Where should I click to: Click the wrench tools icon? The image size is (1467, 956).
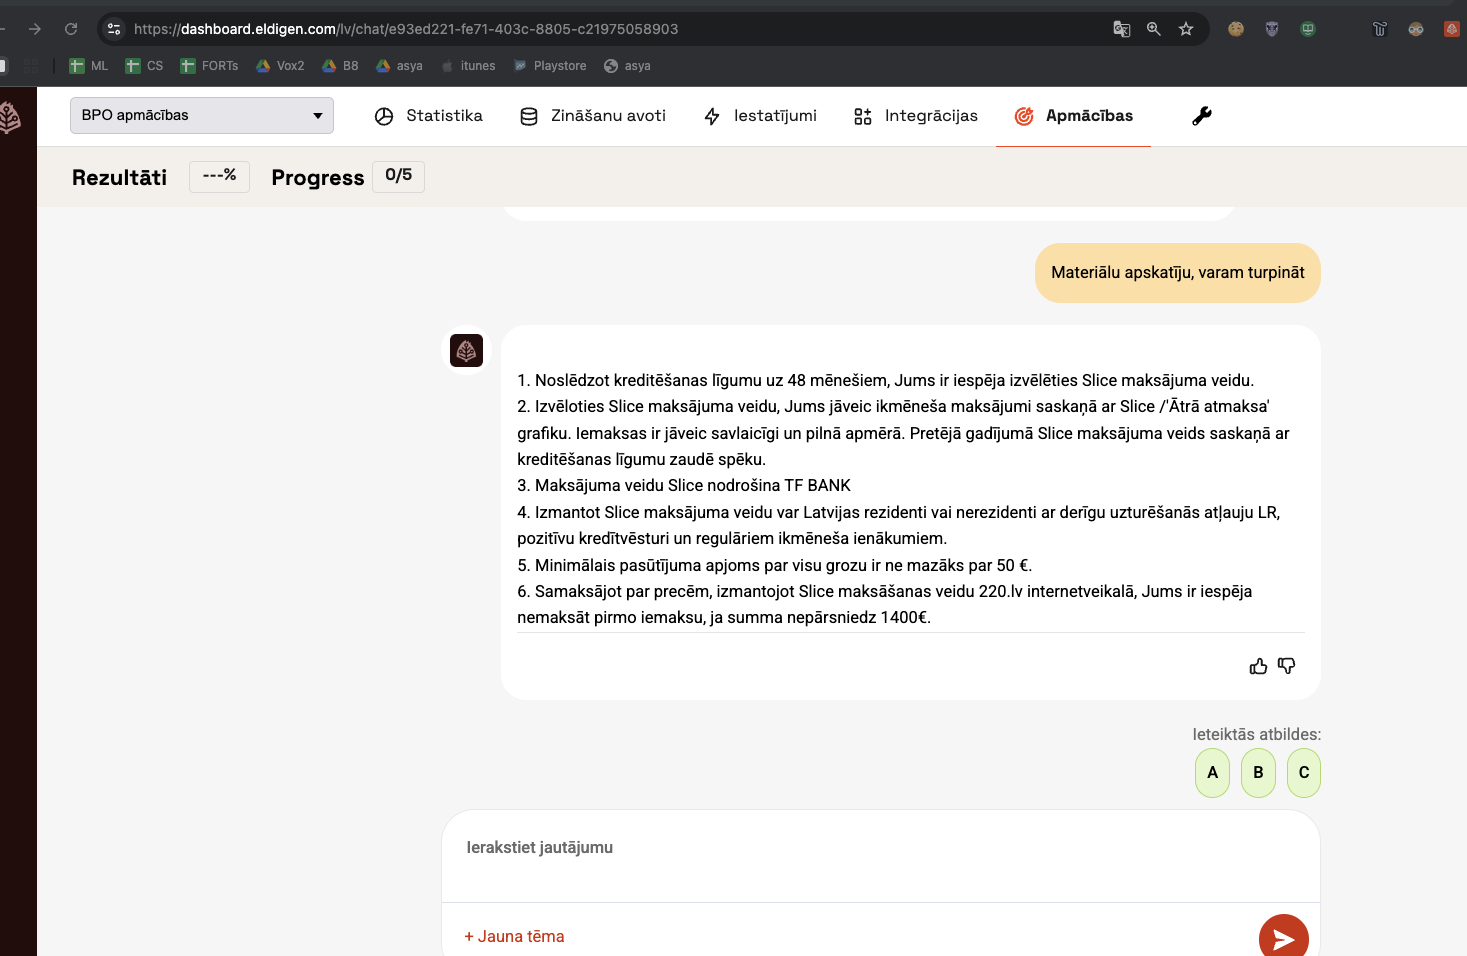[1202, 116]
